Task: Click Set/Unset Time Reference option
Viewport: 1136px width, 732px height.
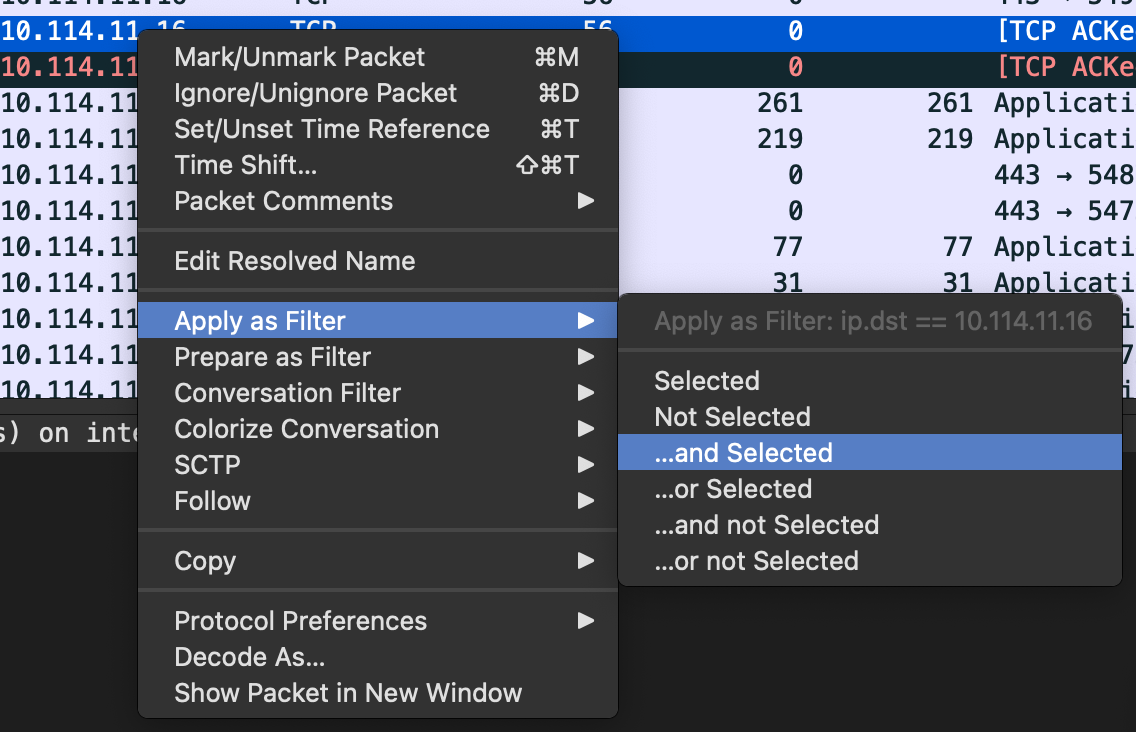Action: pos(331,129)
